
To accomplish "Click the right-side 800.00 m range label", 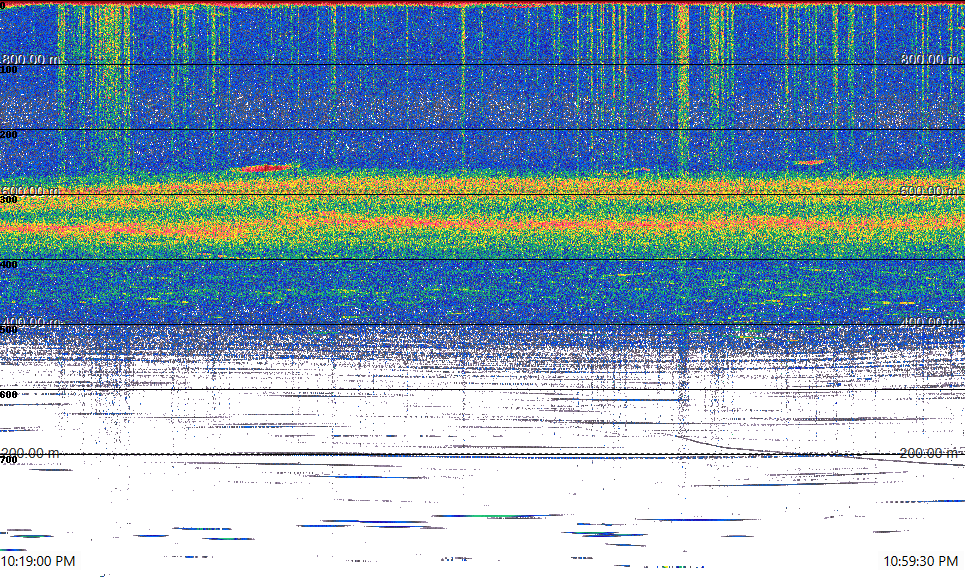I will tap(930, 59).
